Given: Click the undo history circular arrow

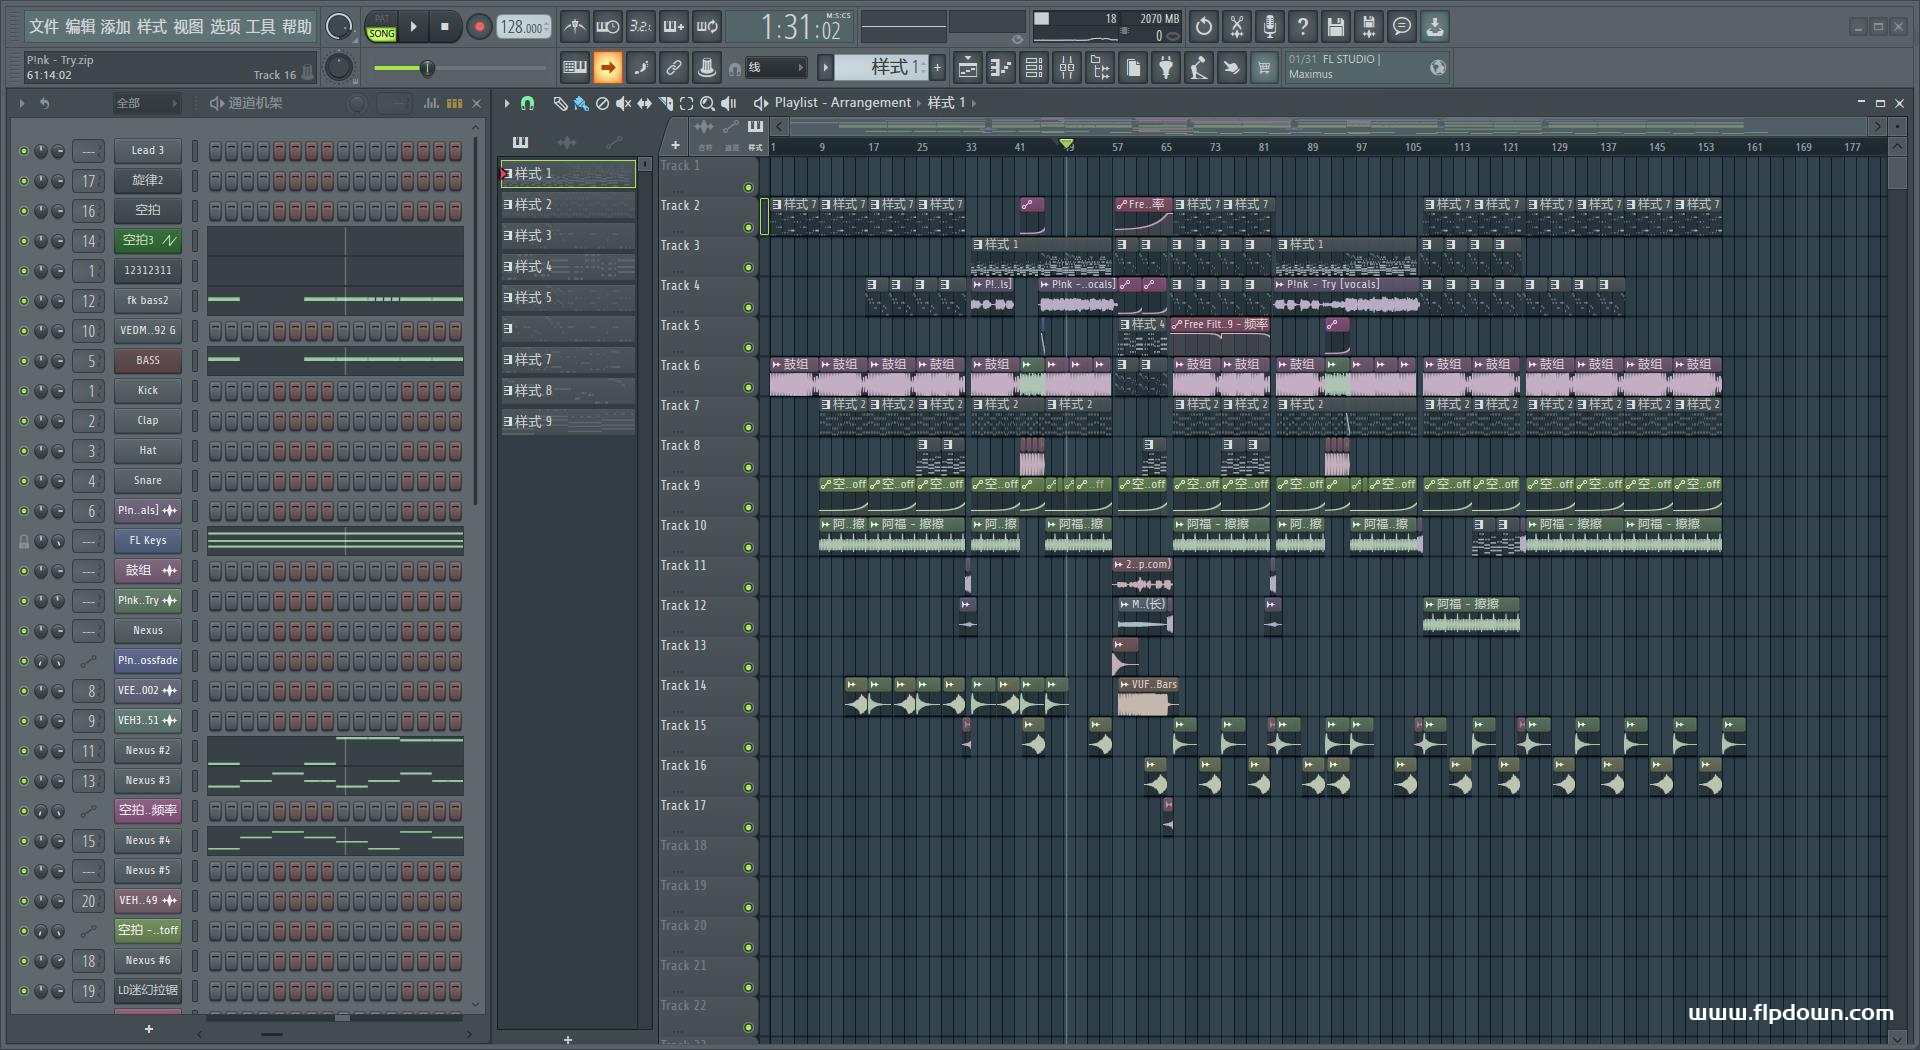Looking at the screenshot, I should coord(1204,27).
